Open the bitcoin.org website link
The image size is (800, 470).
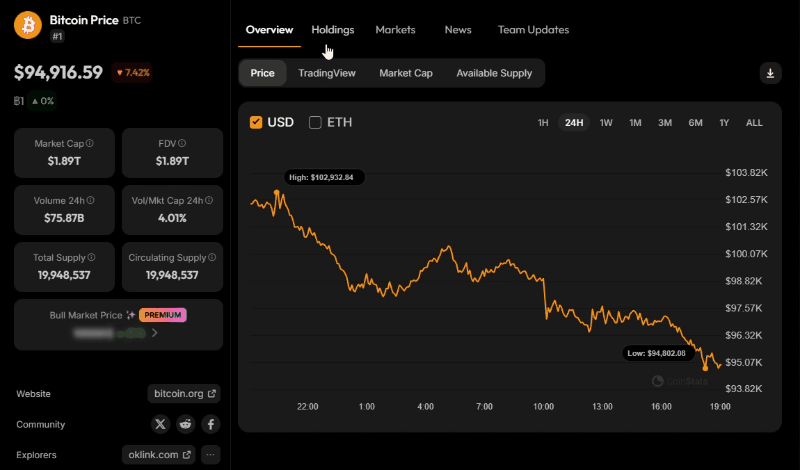(x=184, y=394)
